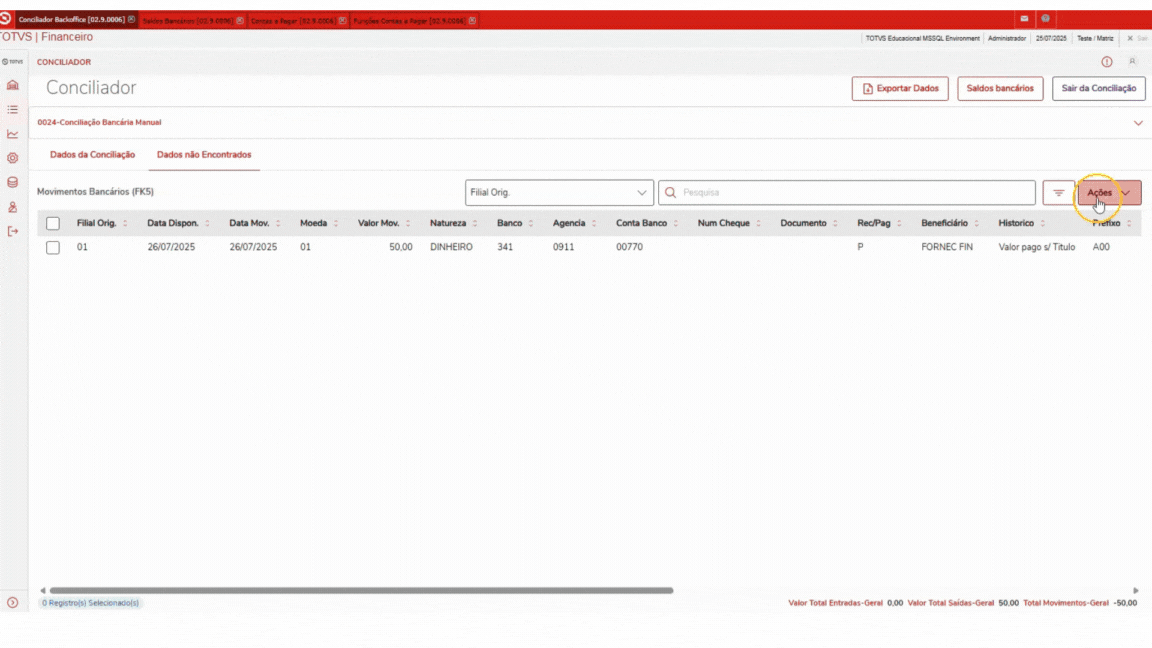This screenshot has height=648, width=1152.
Task: Sort by Num Cheque column arrows
Action: (758, 223)
